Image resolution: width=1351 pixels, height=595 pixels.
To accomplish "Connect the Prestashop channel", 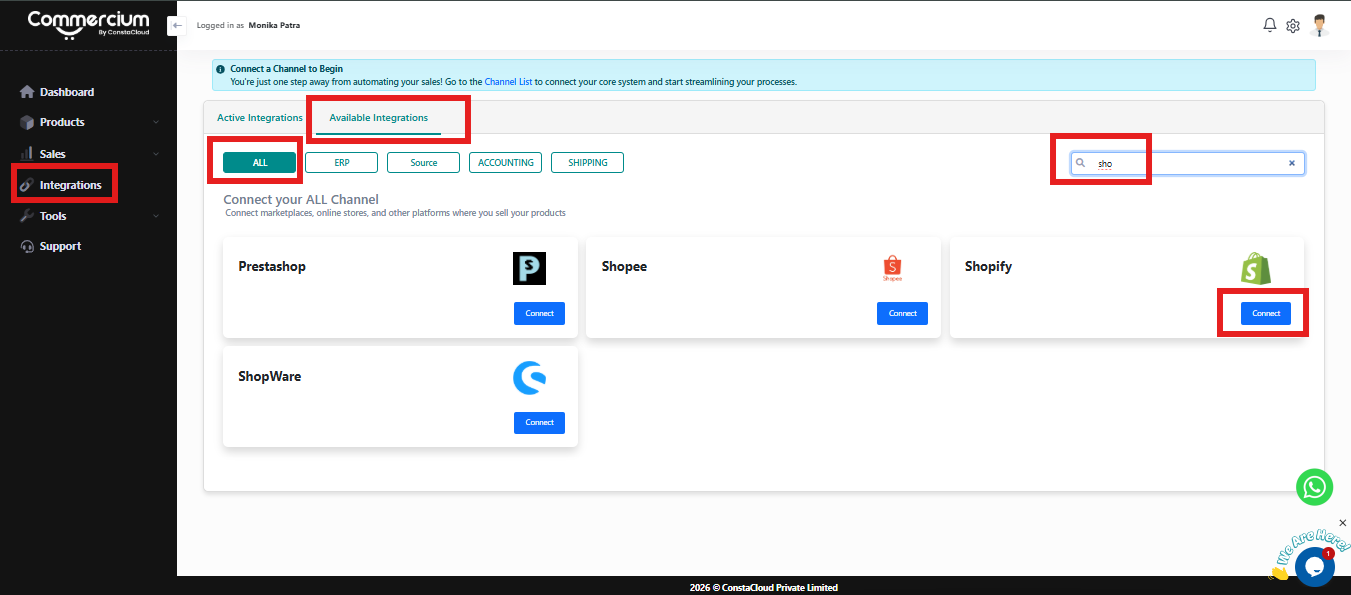I will pyautogui.click(x=540, y=313).
